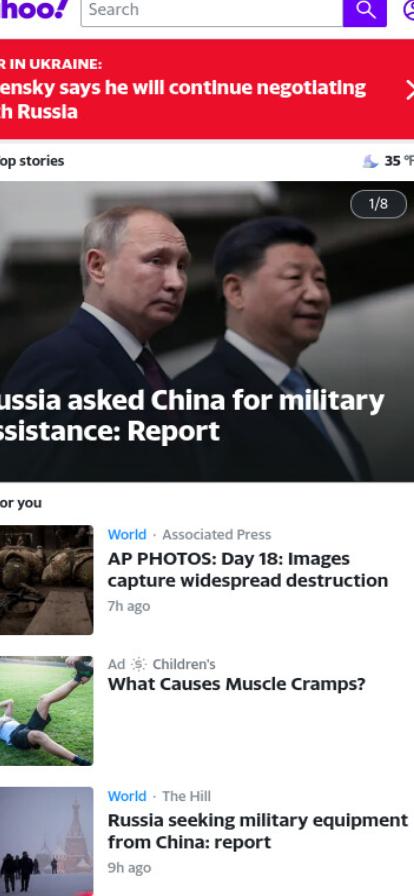Viewport: 414px width, 896px height.
Task: Open What Causes Muscle Cramps ad
Action: tap(236, 684)
